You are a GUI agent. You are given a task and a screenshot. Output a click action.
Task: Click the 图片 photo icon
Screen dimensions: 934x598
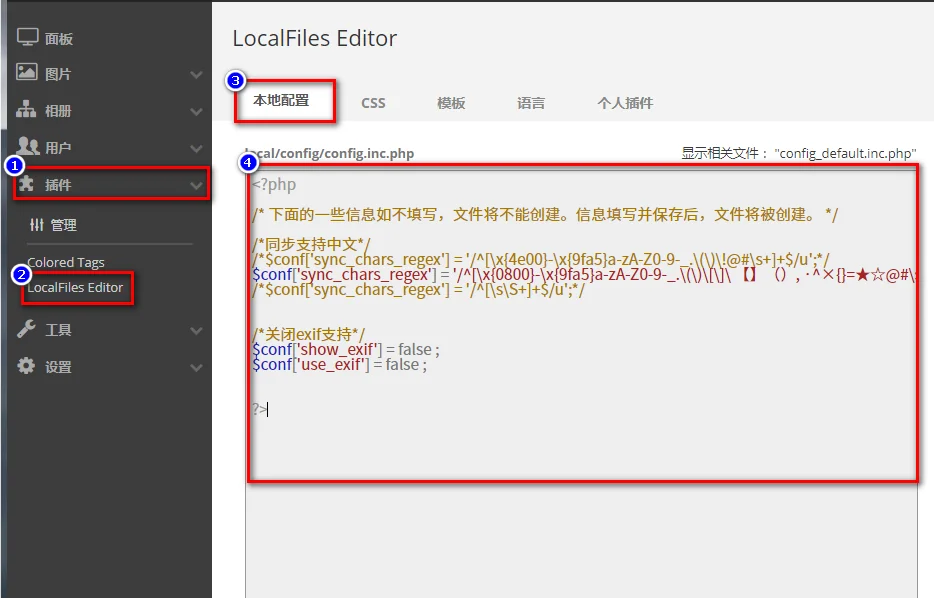click(27, 72)
